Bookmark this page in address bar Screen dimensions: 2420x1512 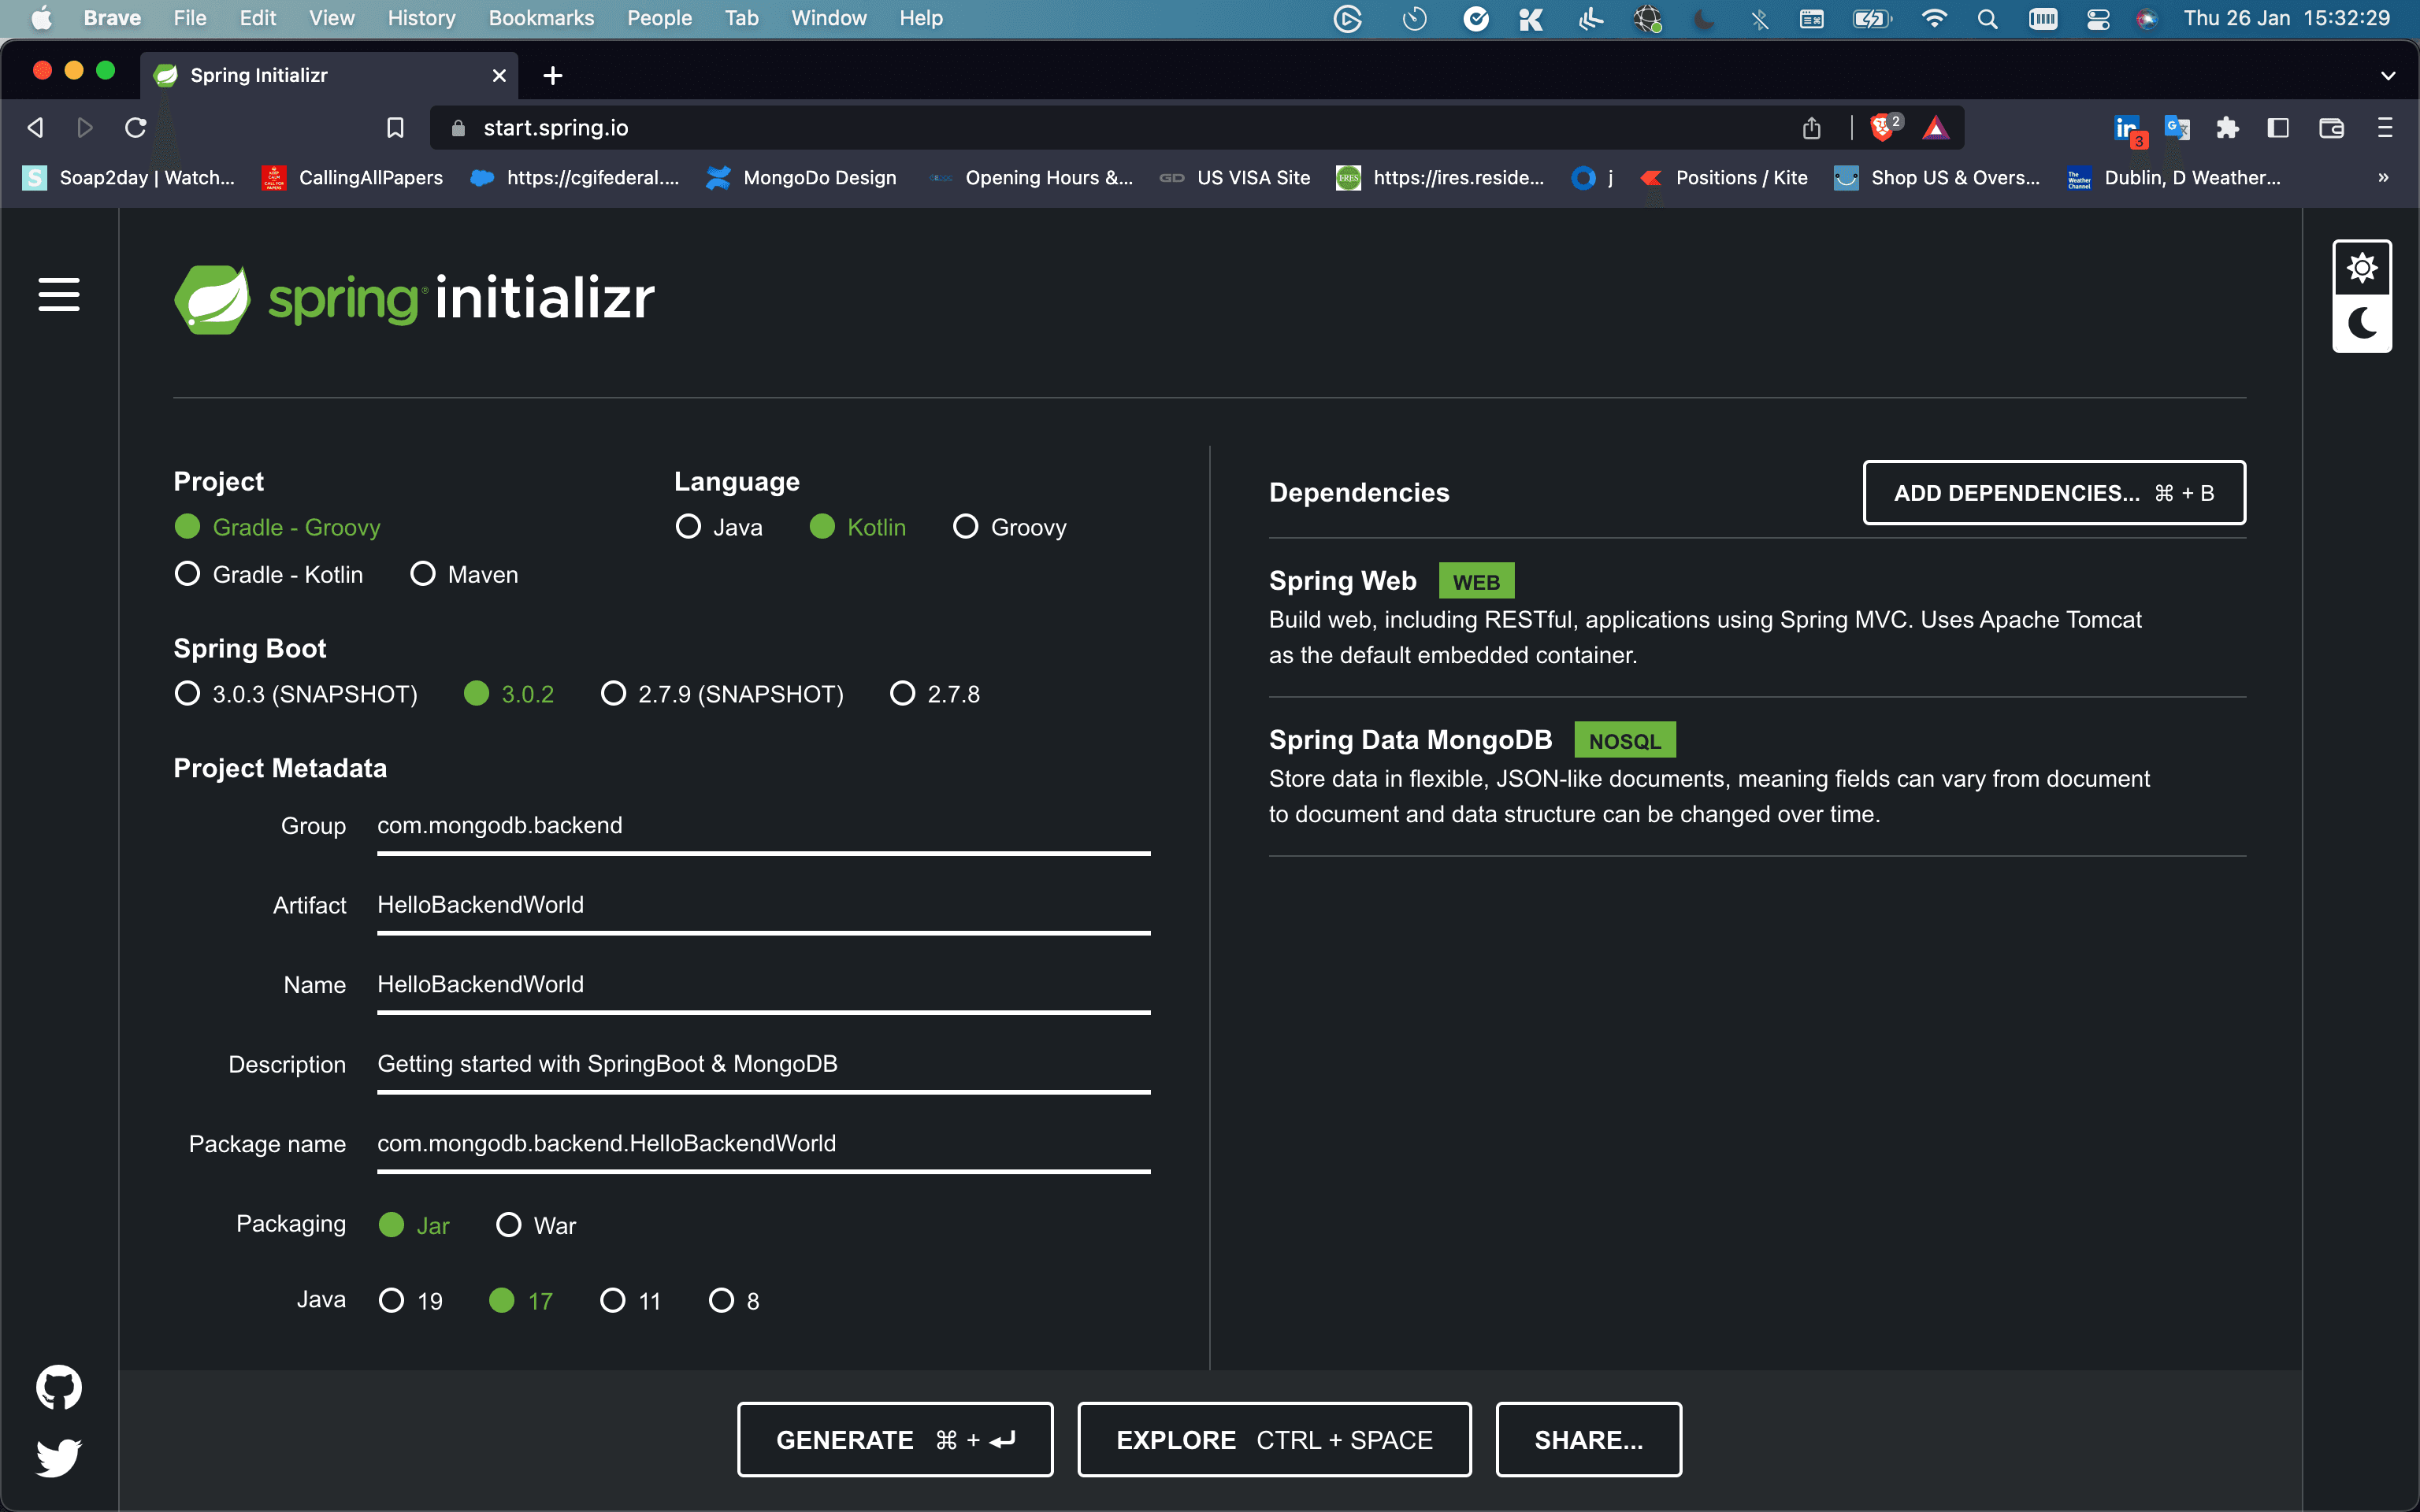(395, 127)
